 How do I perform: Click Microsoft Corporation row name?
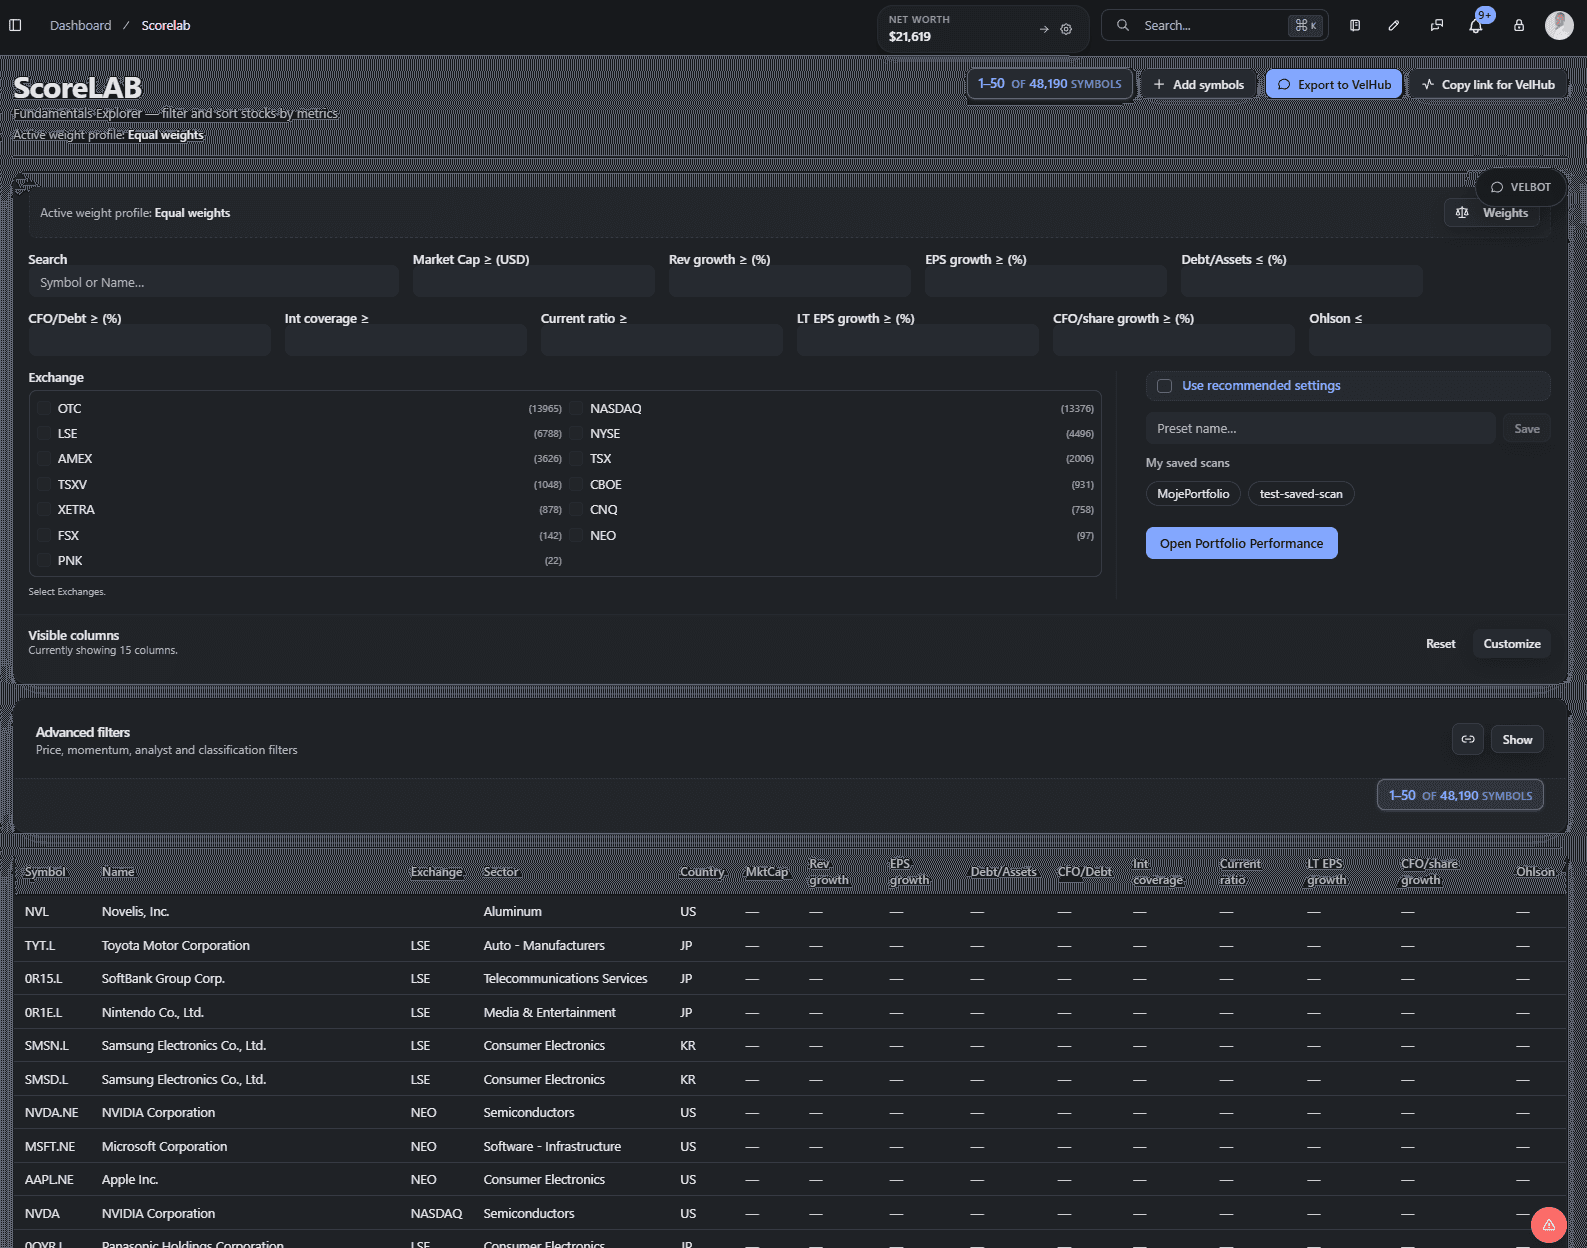tap(165, 1146)
